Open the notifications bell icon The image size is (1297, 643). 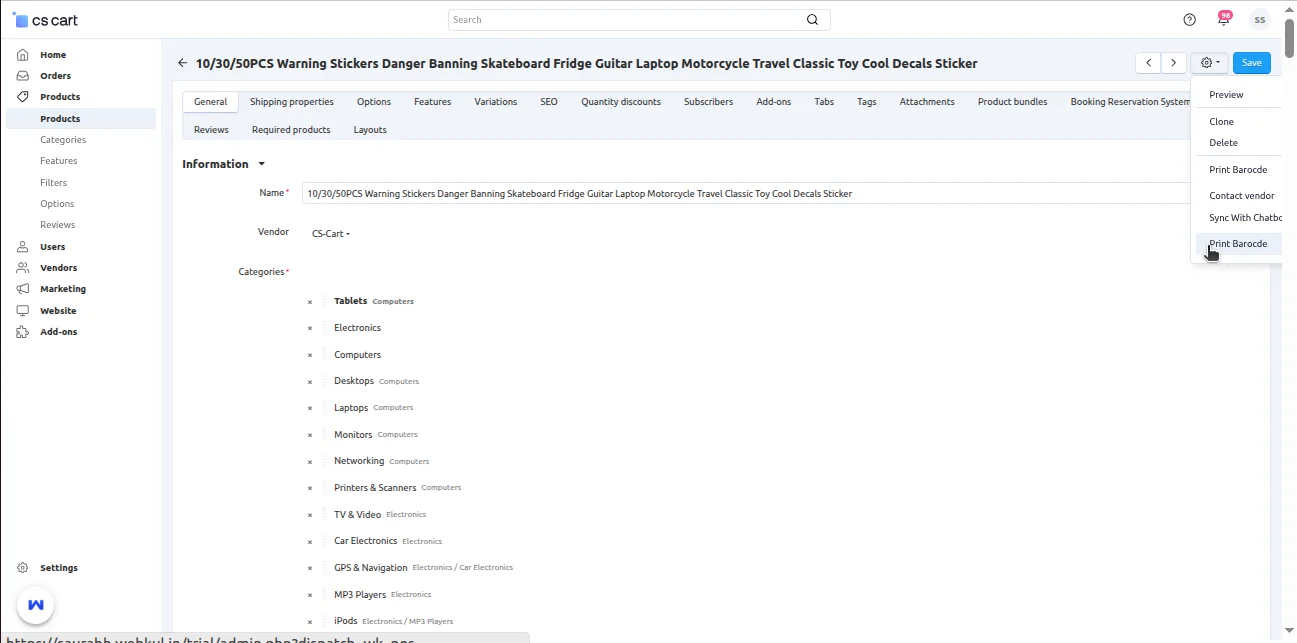coord(1223,20)
